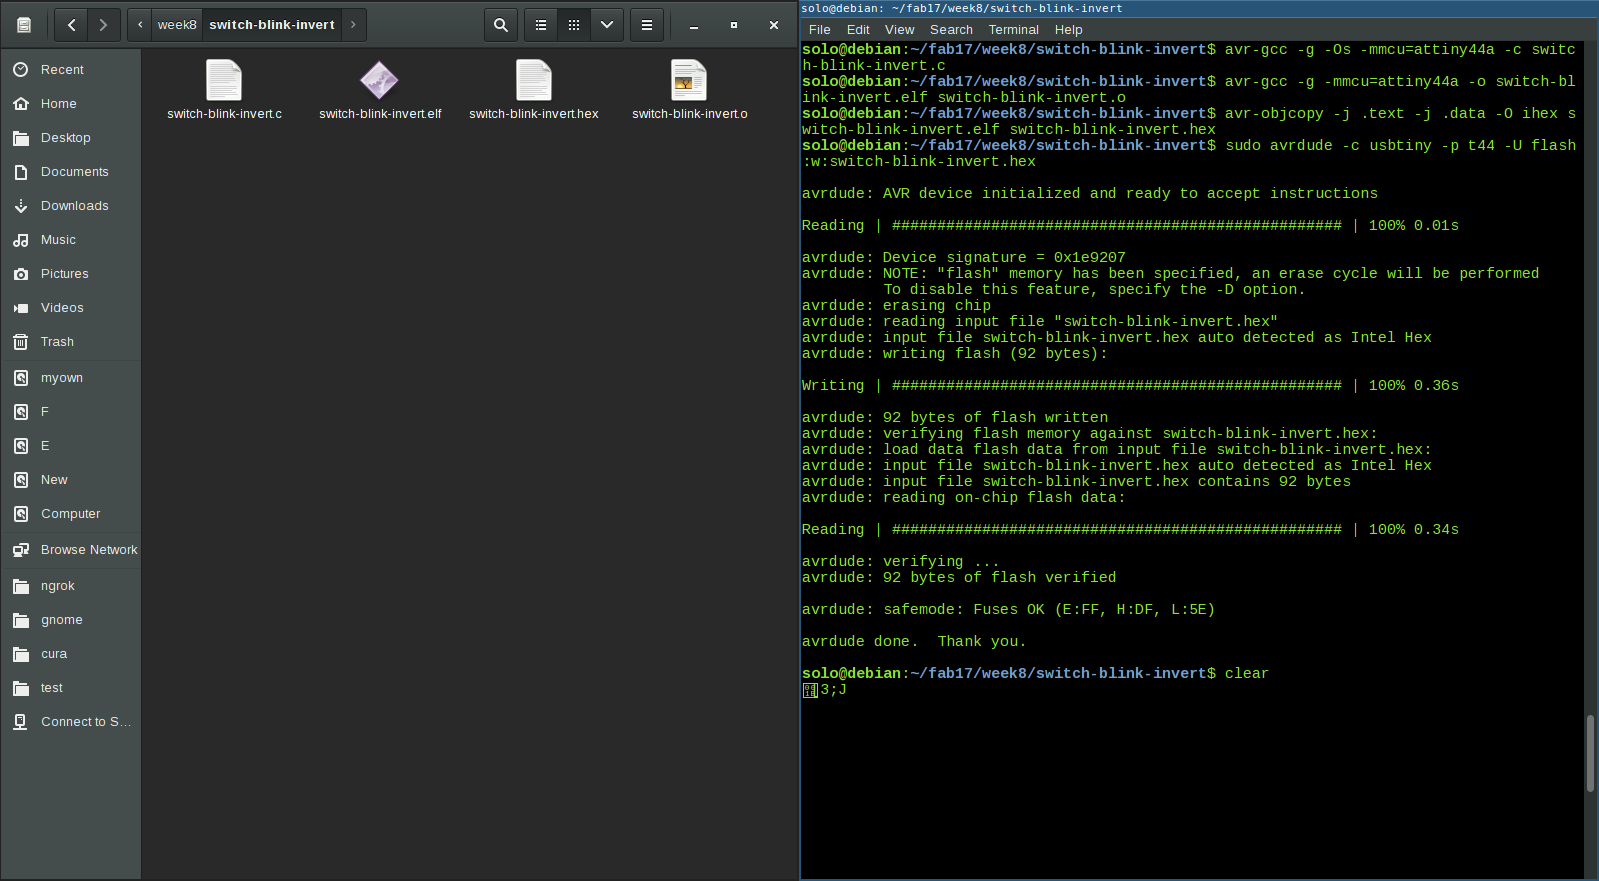Open the terminal View menu
Image resolution: width=1599 pixels, height=881 pixels.
(899, 30)
